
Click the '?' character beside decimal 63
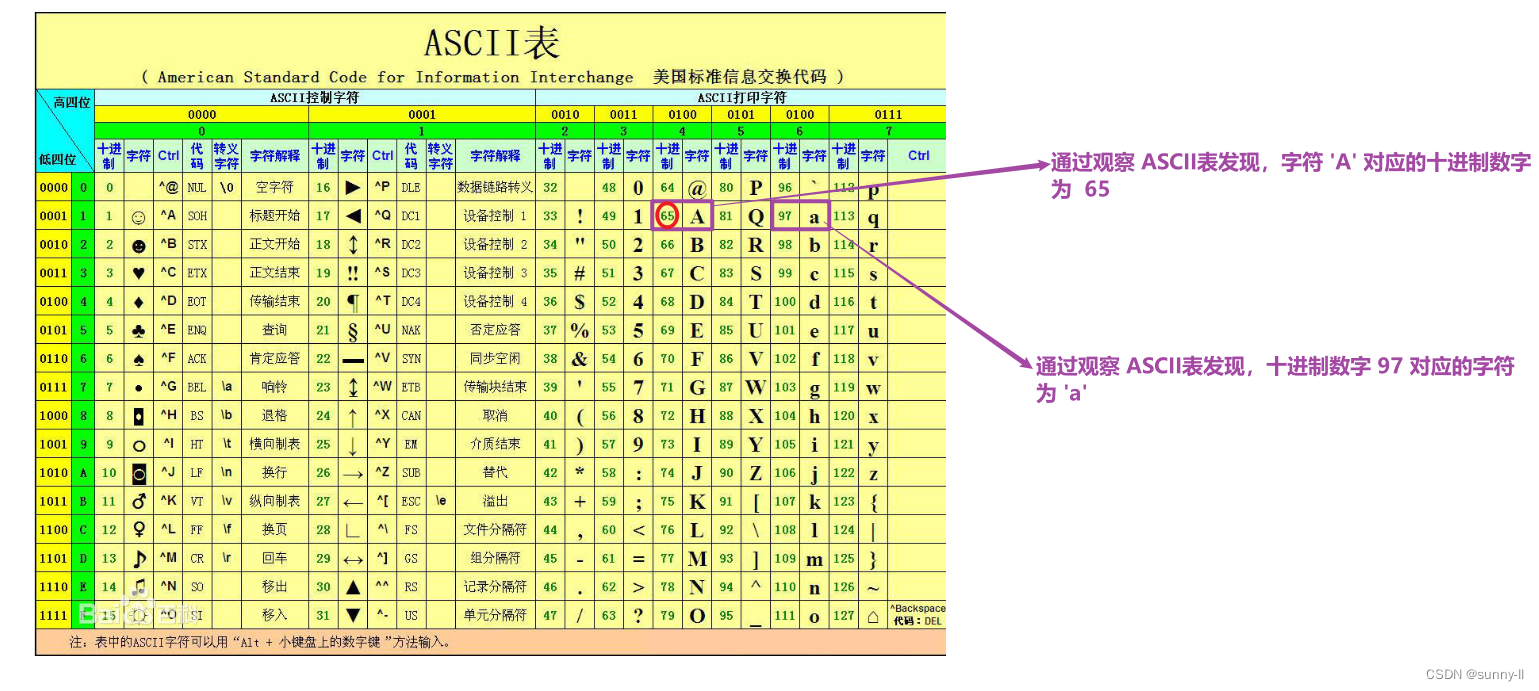coord(638,615)
